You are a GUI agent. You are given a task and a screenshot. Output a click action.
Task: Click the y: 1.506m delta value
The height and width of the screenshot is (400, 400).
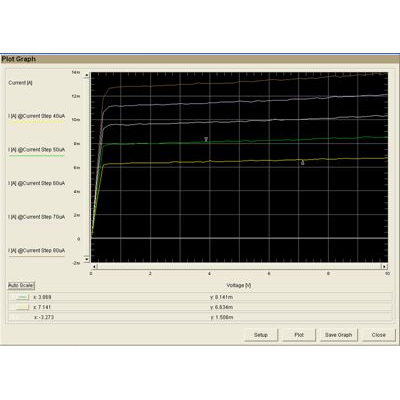pyautogui.click(x=222, y=318)
